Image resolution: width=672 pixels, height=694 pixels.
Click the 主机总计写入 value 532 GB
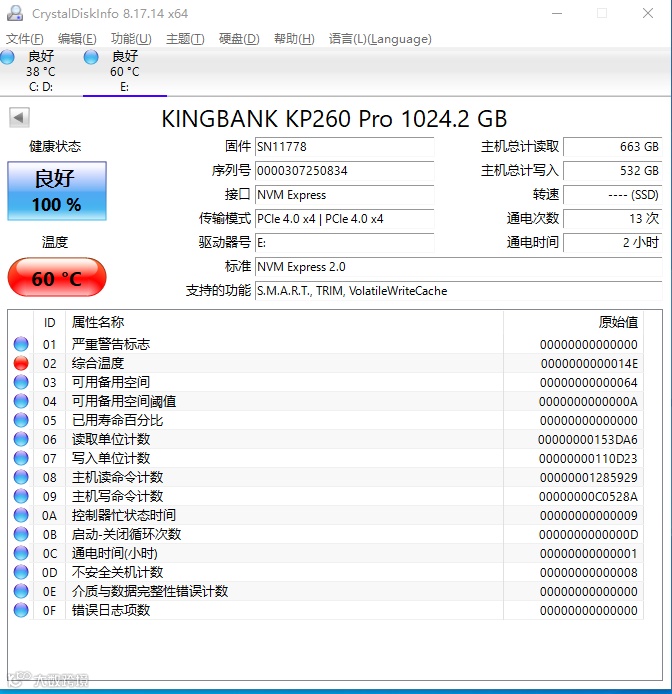point(613,171)
